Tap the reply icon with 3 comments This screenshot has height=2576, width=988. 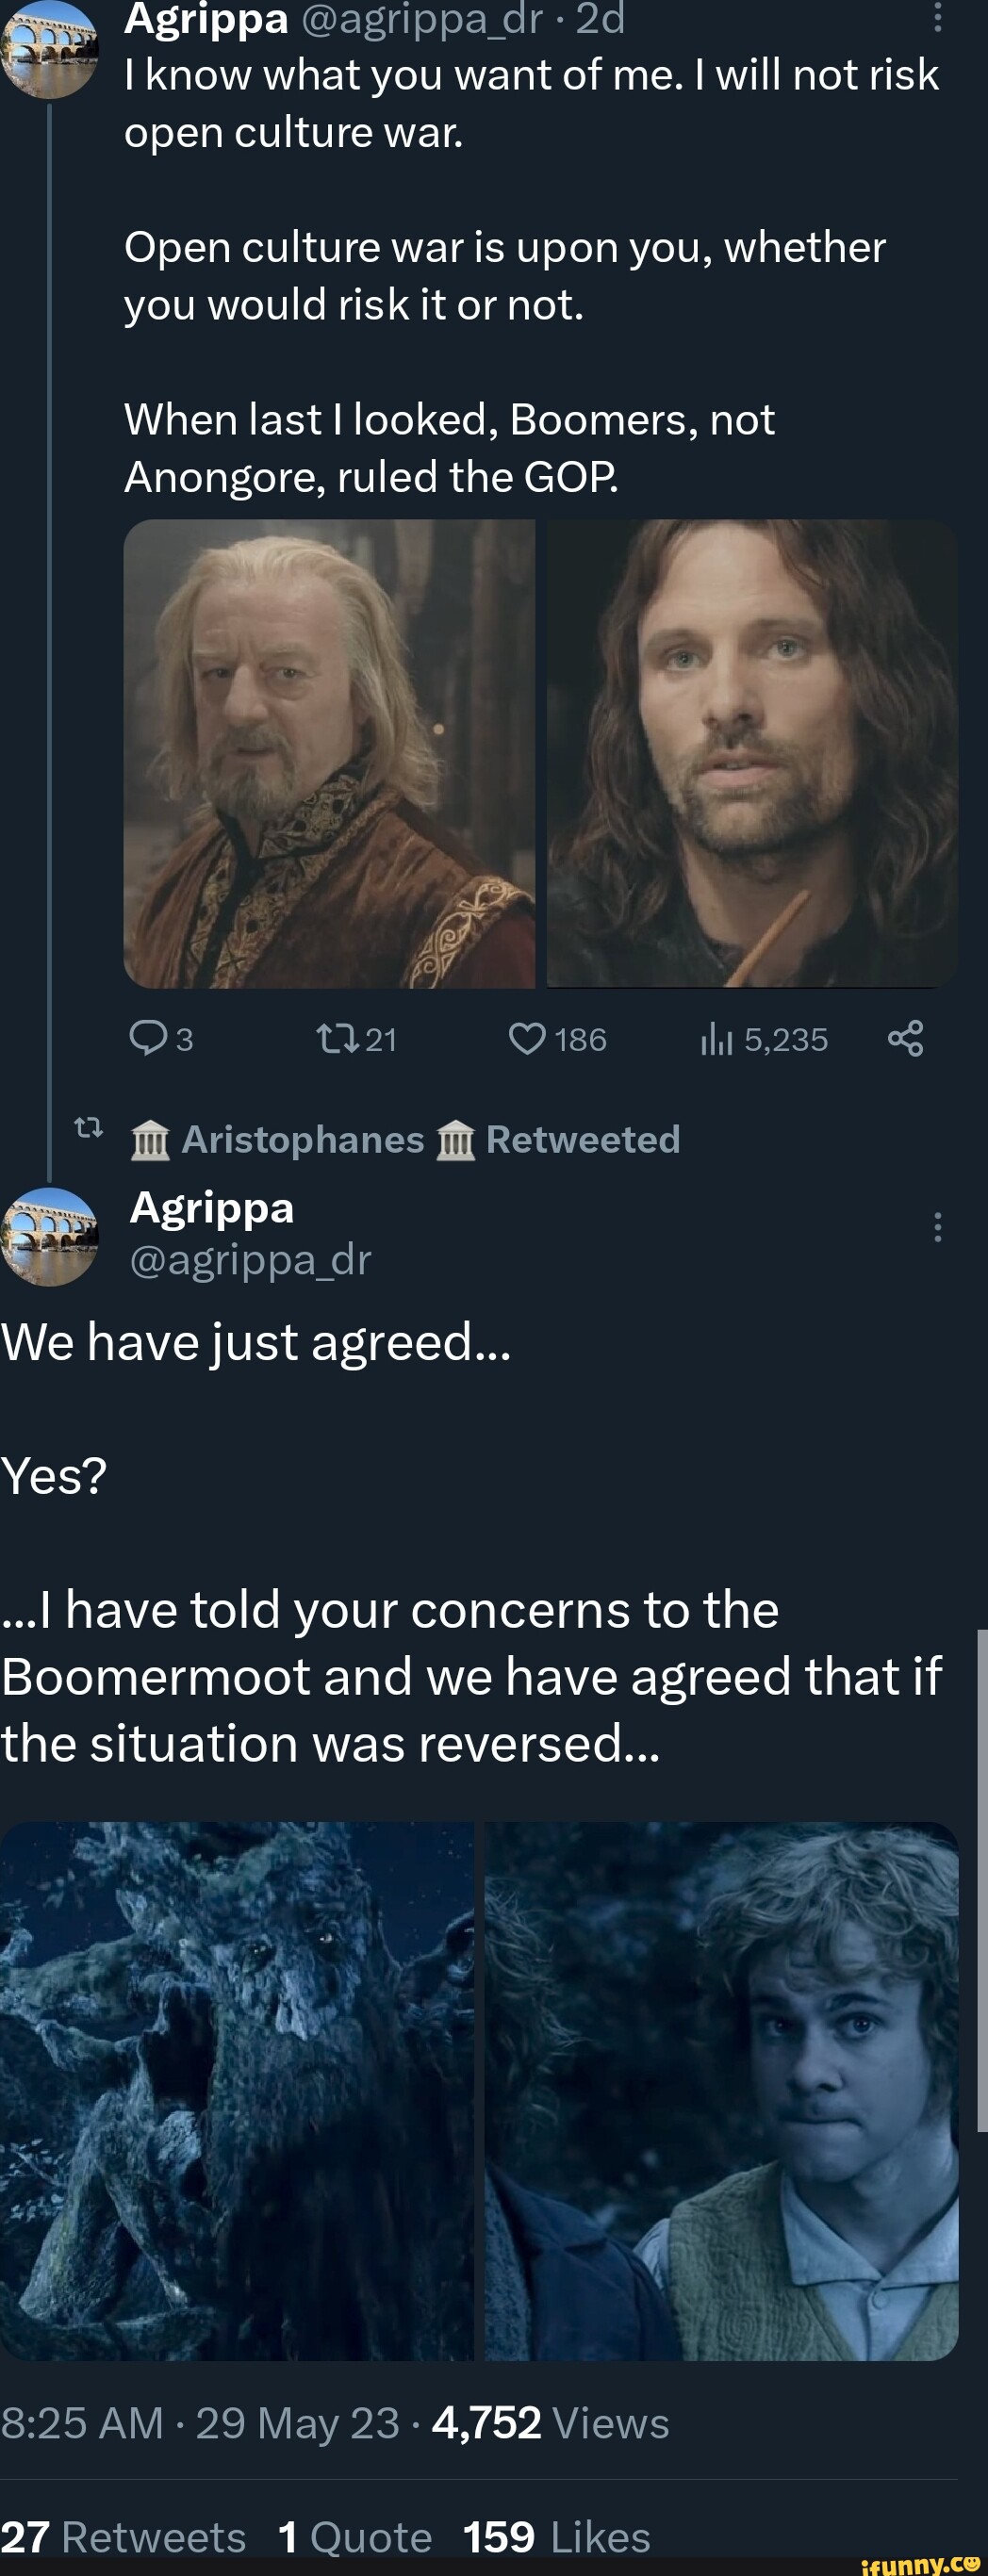click(x=149, y=1039)
